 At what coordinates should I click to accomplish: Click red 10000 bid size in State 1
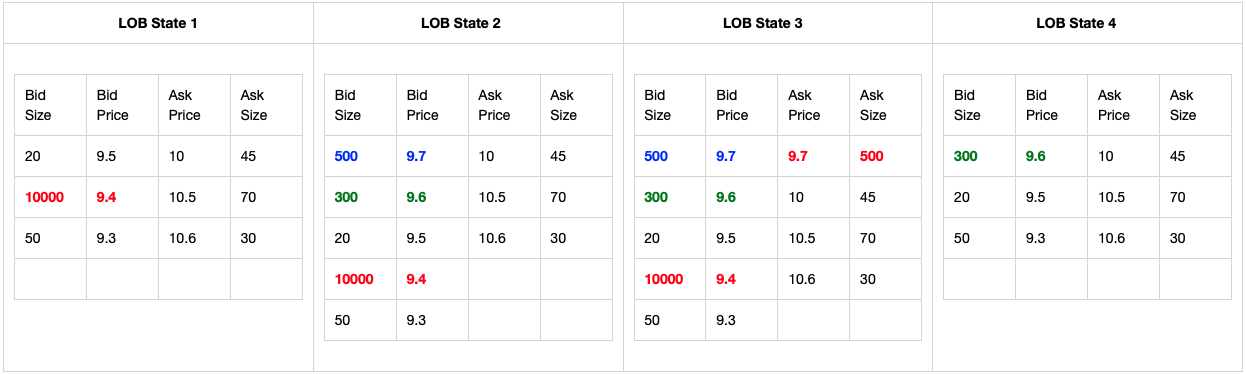[44, 197]
